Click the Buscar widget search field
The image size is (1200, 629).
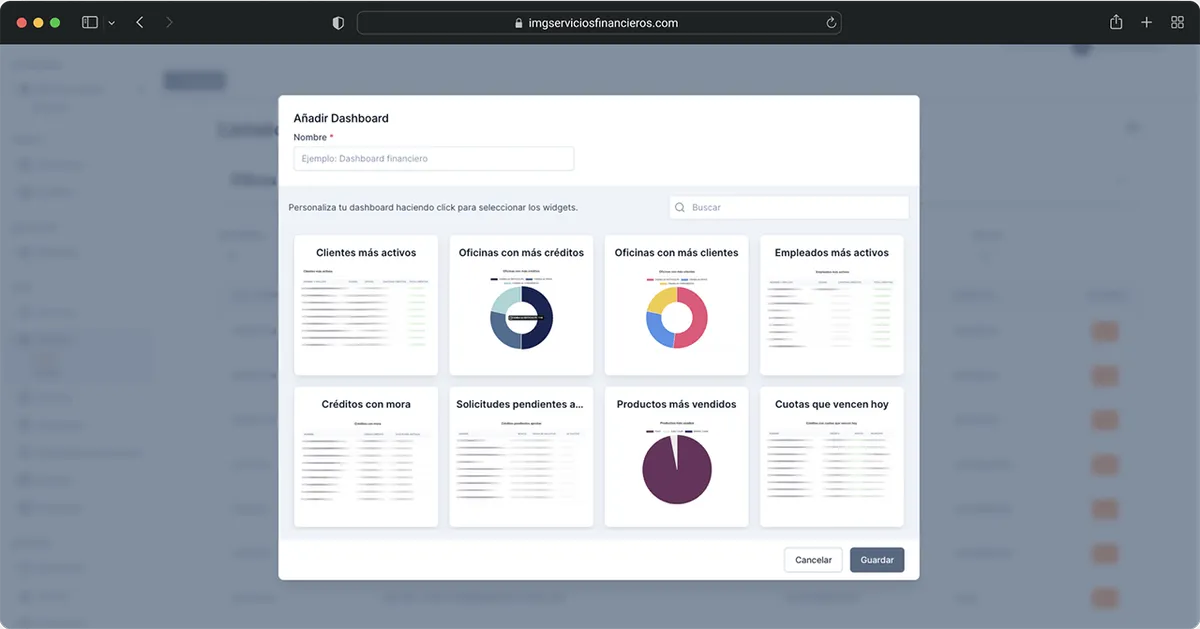(789, 207)
